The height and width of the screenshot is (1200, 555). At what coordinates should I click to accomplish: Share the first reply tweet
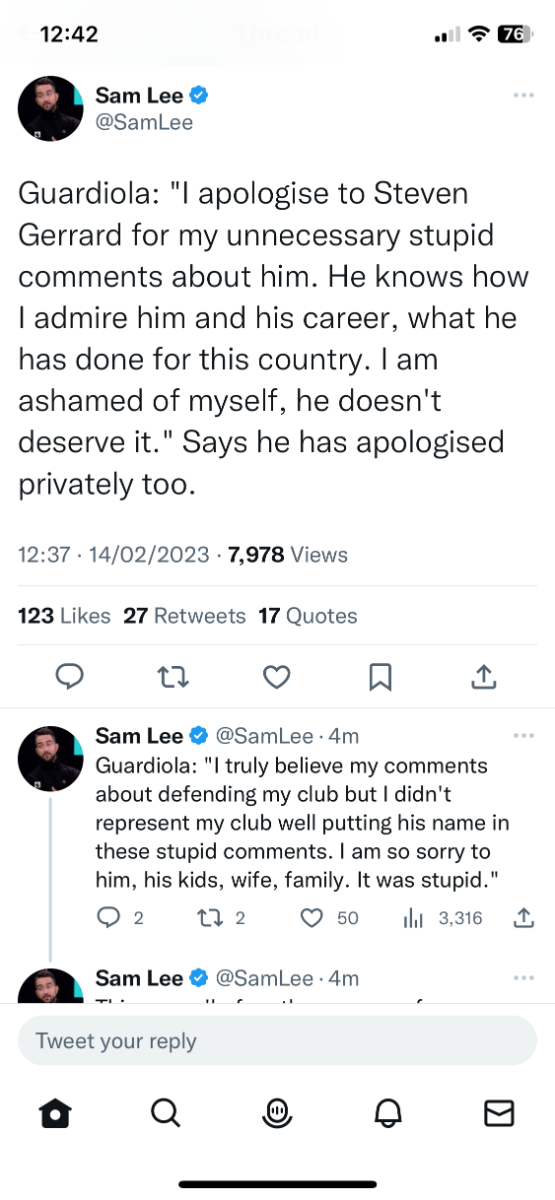522,916
